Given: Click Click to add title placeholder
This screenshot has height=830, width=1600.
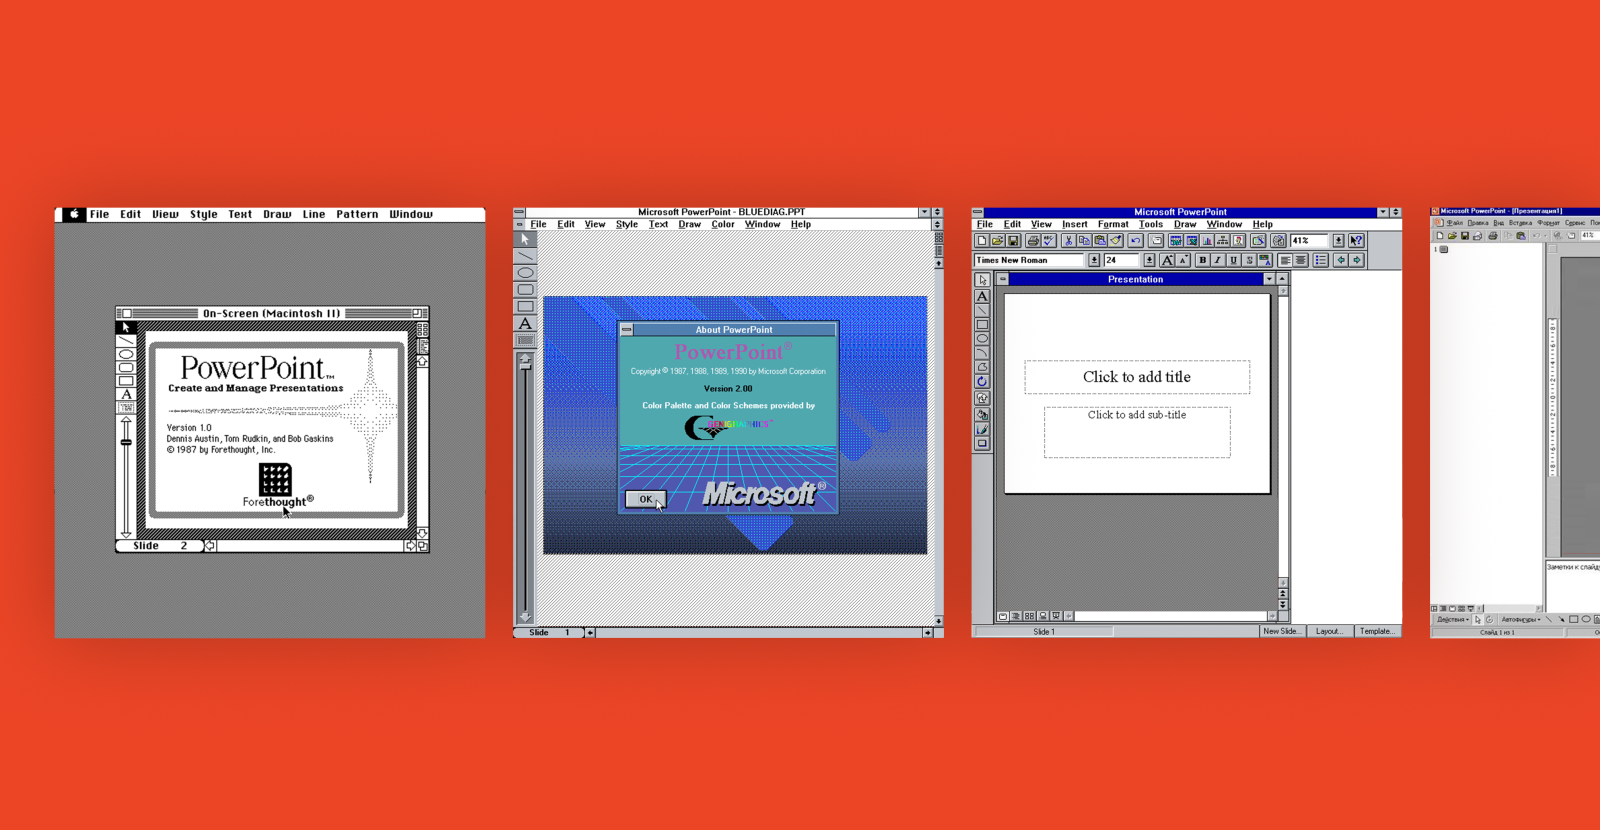Looking at the screenshot, I should pyautogui.click(x=1137, y=377).
